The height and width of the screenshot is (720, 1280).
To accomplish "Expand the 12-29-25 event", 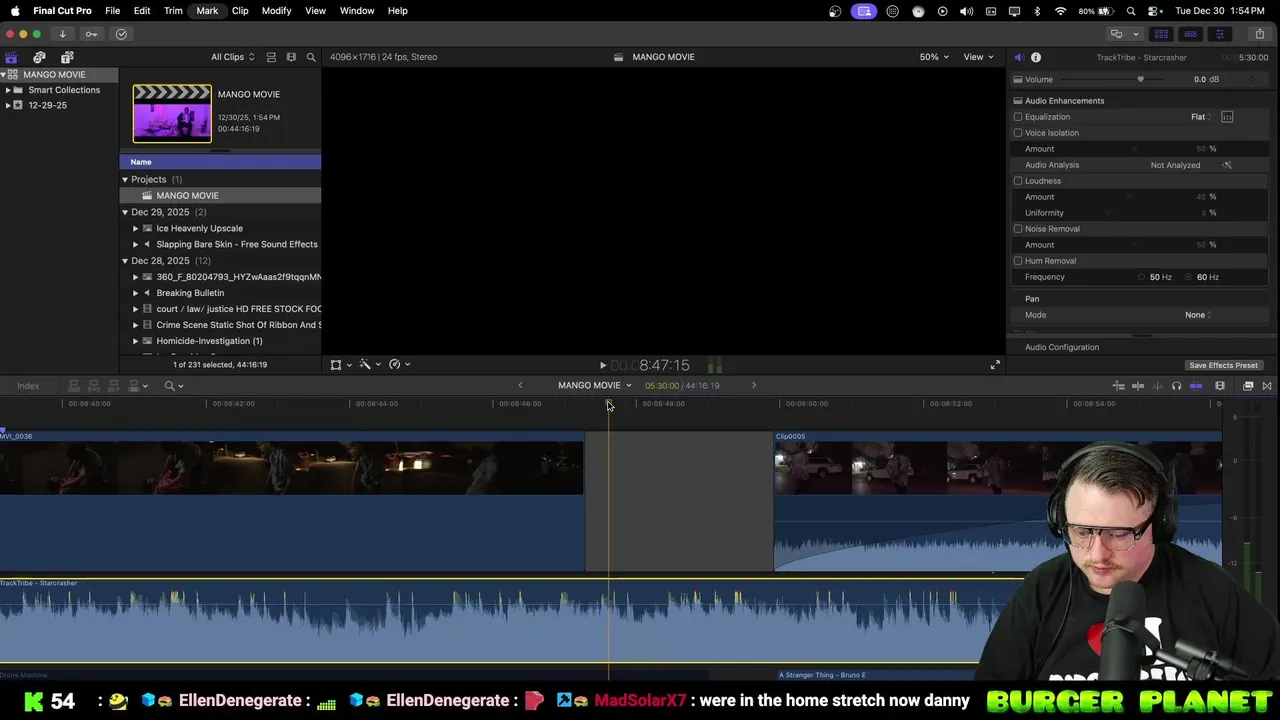I will coord(8,105).
